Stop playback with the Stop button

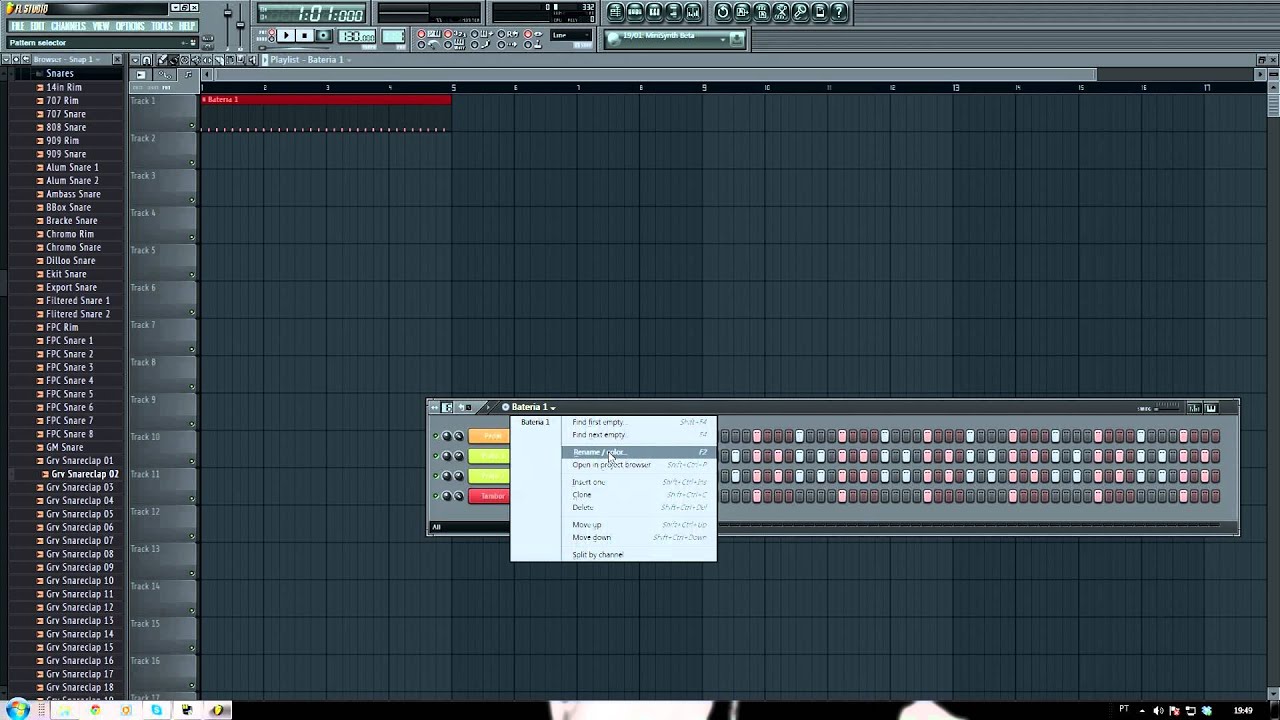[x=305, y=36]
